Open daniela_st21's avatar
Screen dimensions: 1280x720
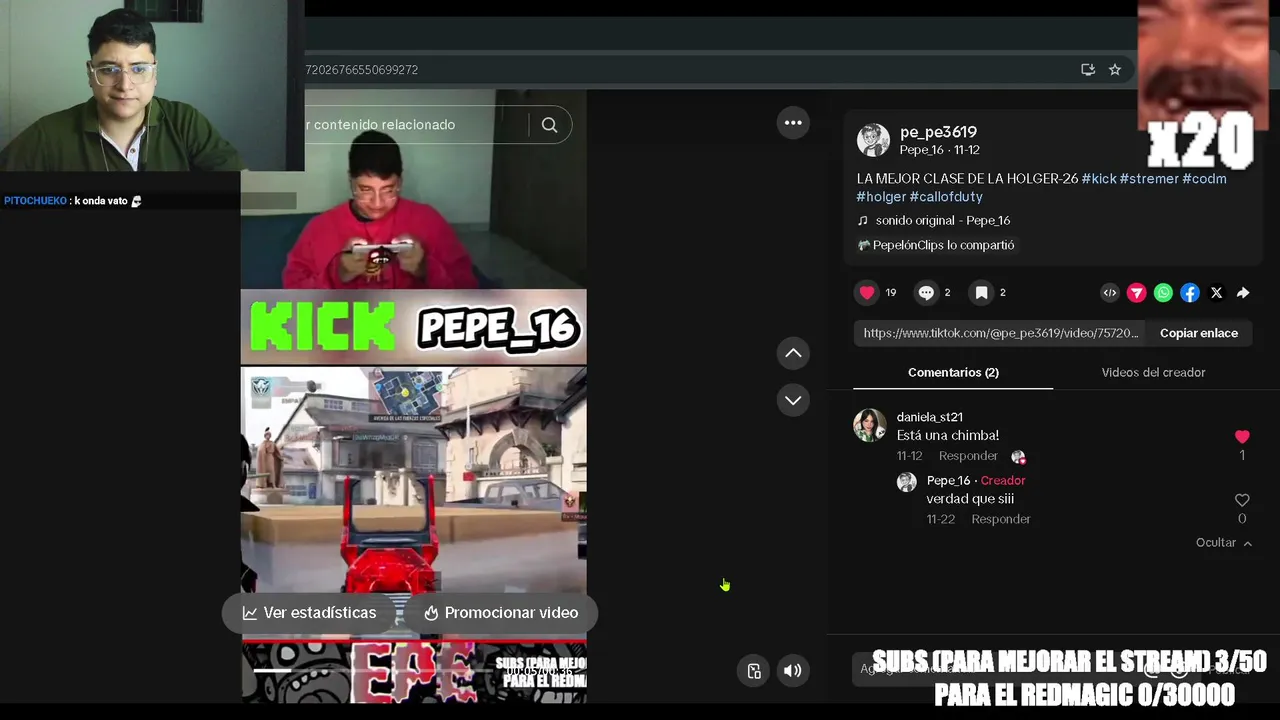pyautogui.click(x=869, y=425)
